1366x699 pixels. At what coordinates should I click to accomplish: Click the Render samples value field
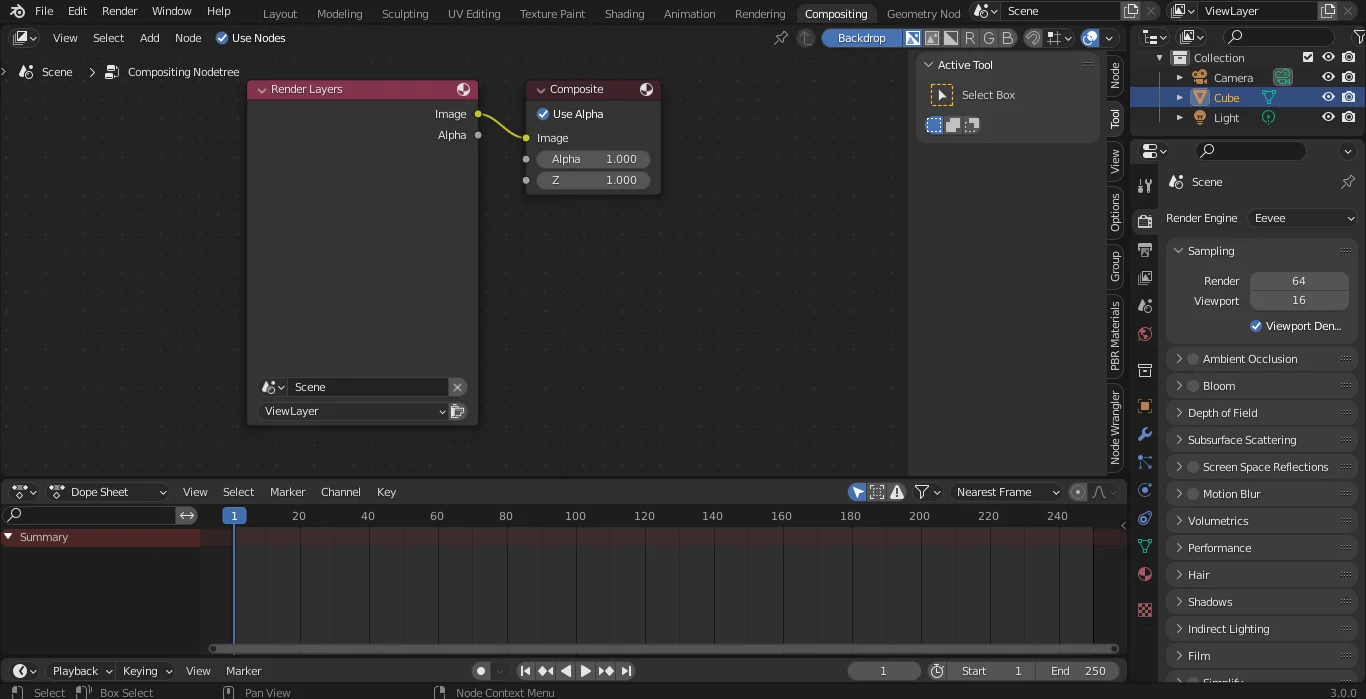[x=1298, y=281]
